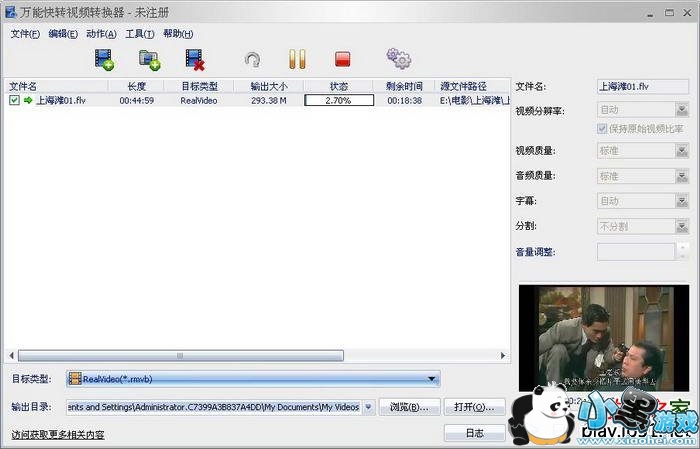700x449 pixels.
Task: Click the 浏览(B)... button
Action: coord(409,407)
